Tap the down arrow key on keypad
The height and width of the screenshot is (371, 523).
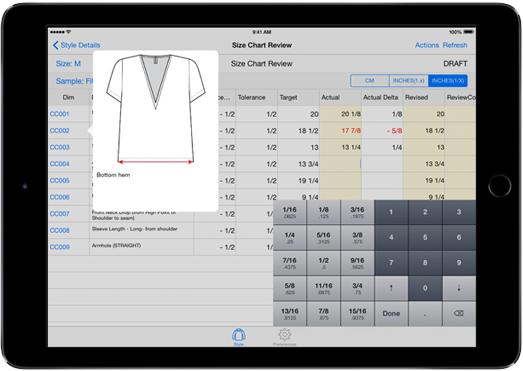[x=459, y=288]
